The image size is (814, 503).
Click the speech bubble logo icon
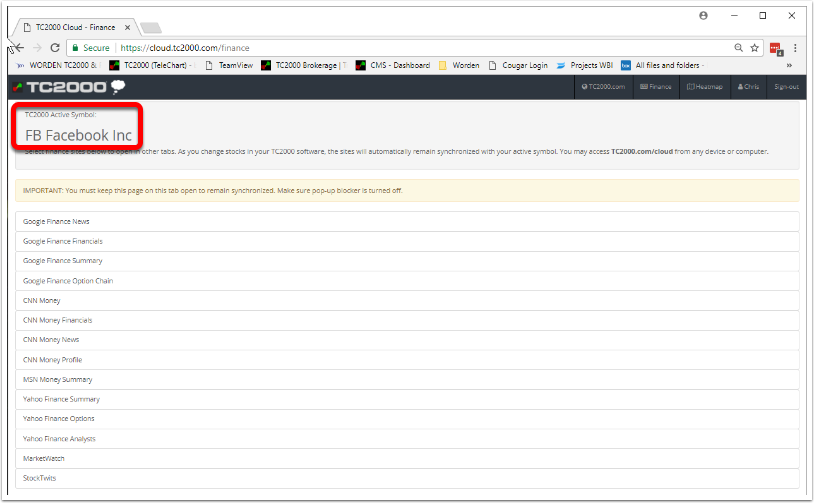click(118, 87)
